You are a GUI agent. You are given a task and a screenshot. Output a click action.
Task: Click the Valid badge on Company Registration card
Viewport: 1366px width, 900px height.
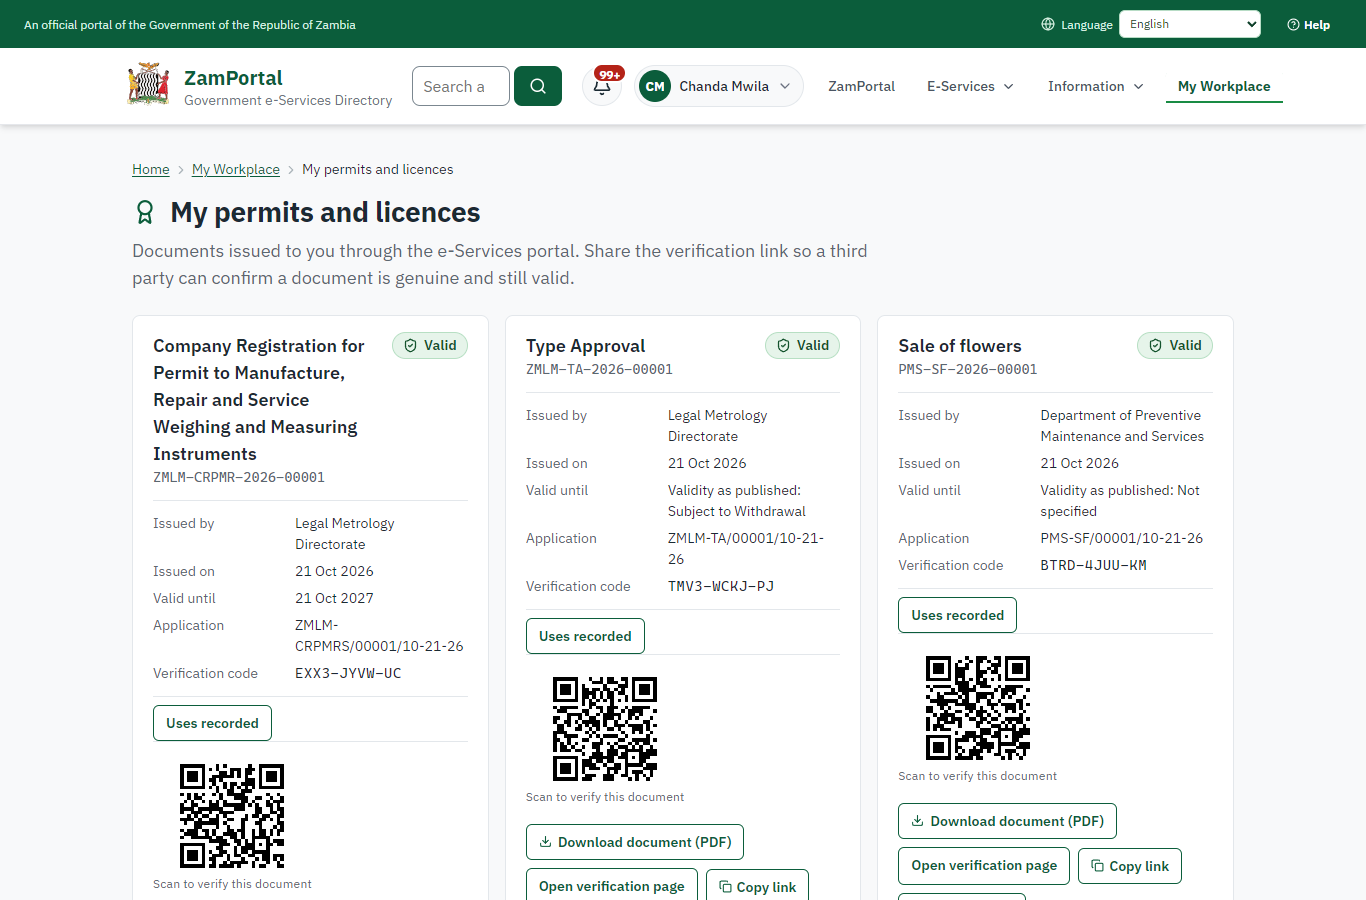pos(430,345)
